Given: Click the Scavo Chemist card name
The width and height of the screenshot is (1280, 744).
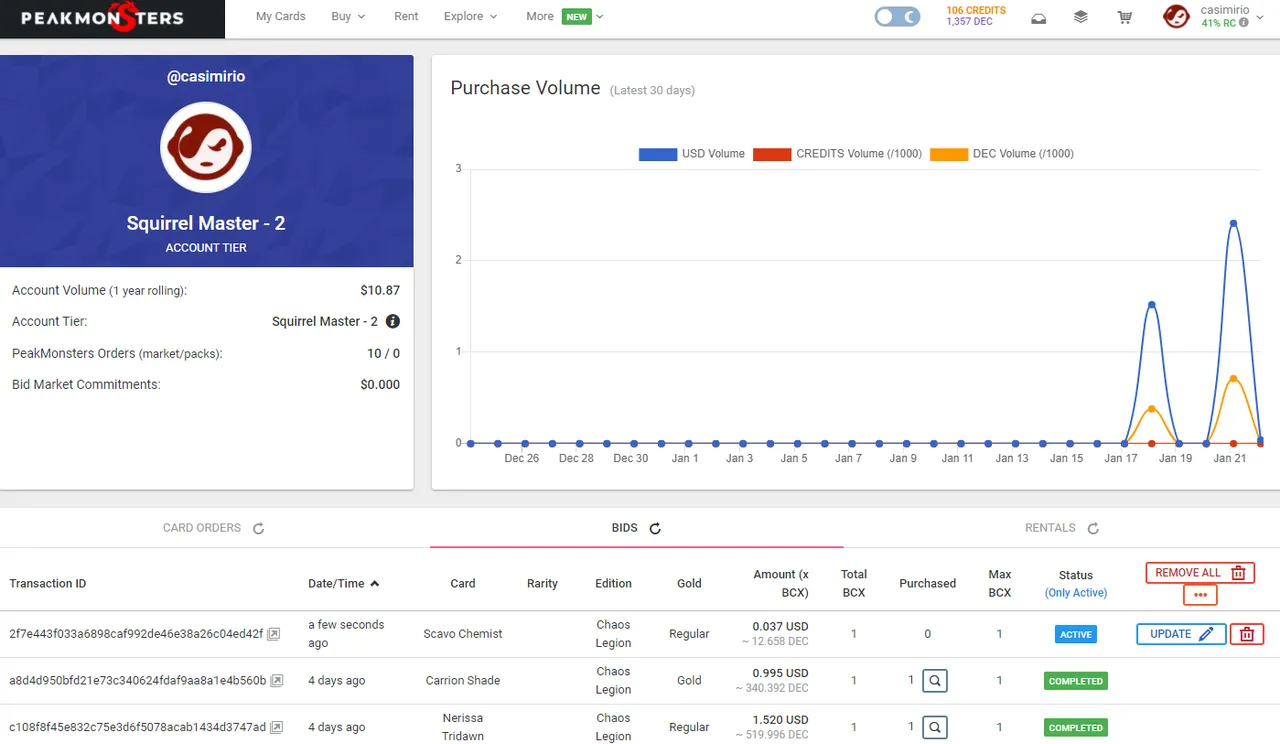Looking at the screenshot, I should point(463,634).
